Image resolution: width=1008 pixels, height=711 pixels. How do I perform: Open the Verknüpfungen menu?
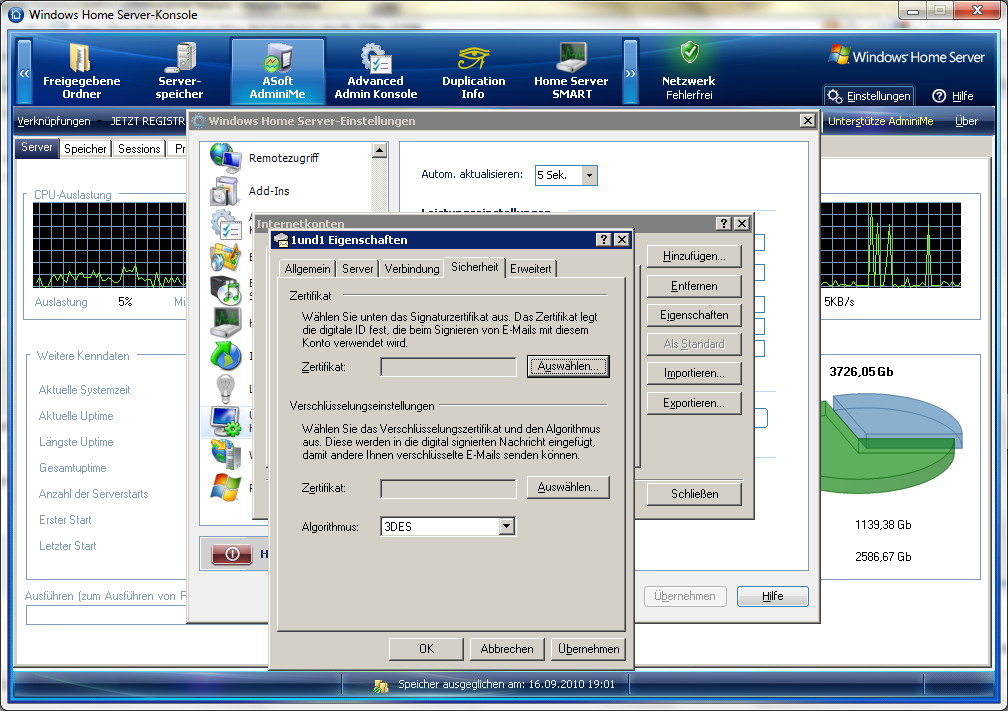(54, 121)
